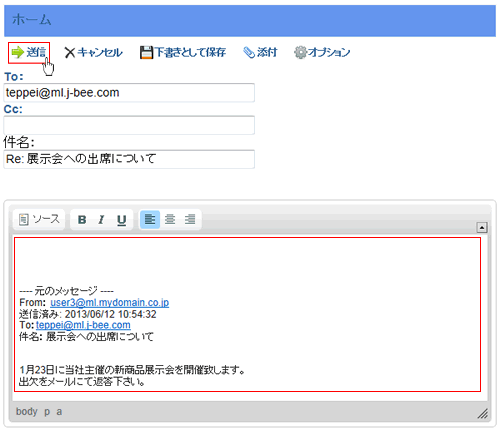Toggle italic formatting

(x=101, y=220)
